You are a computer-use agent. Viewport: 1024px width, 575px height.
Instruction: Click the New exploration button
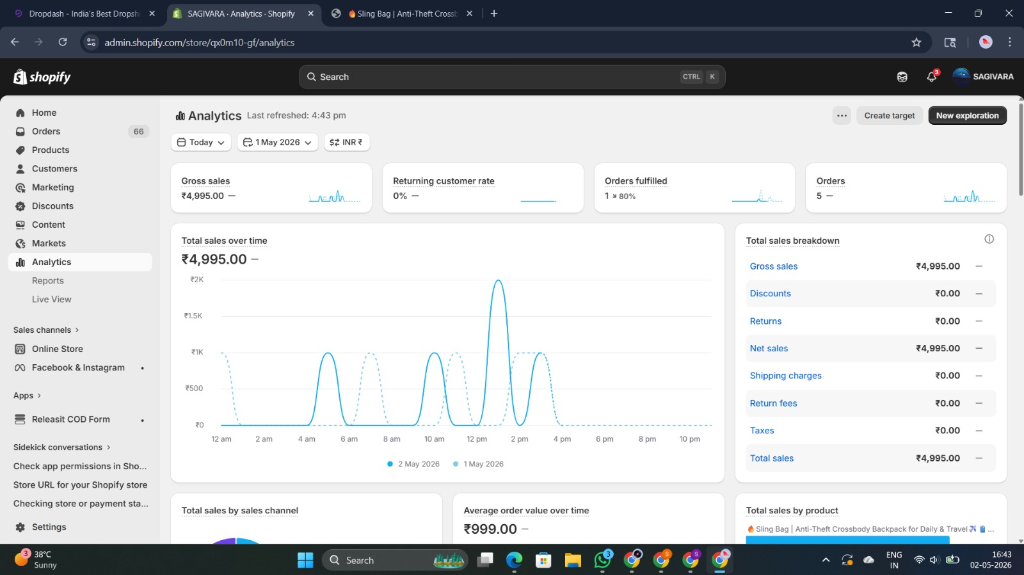(x=967, y=116)
